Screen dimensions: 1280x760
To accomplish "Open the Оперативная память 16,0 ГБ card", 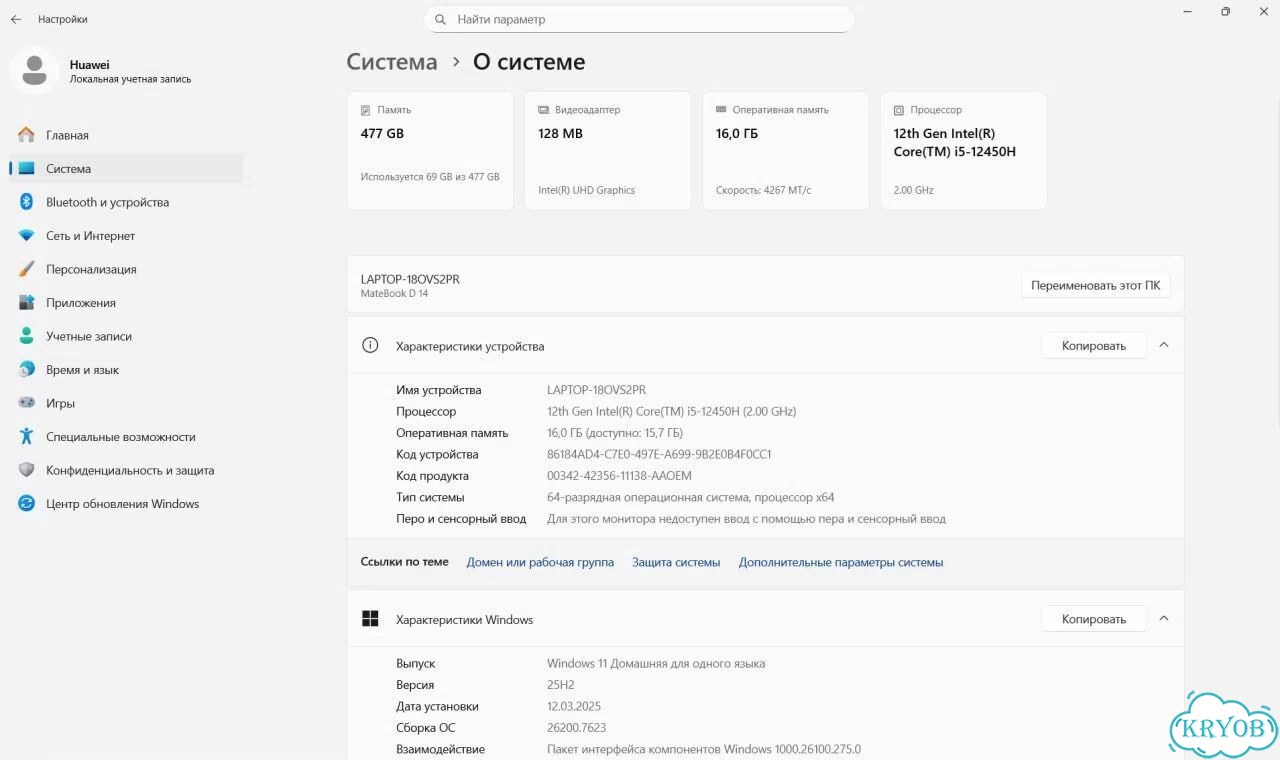I will (786, 151).
